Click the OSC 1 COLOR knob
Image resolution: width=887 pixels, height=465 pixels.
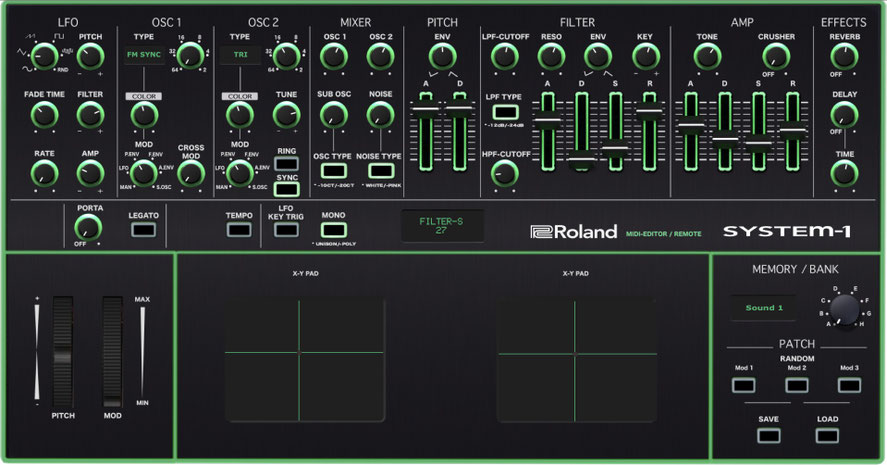coord(144,115)
